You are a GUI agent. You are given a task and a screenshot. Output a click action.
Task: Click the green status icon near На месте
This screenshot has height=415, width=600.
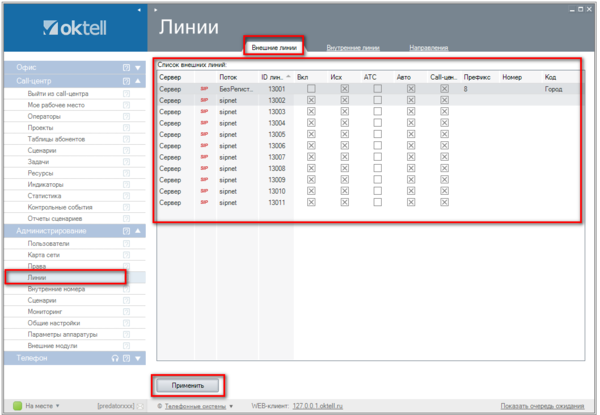pos(16,406)
